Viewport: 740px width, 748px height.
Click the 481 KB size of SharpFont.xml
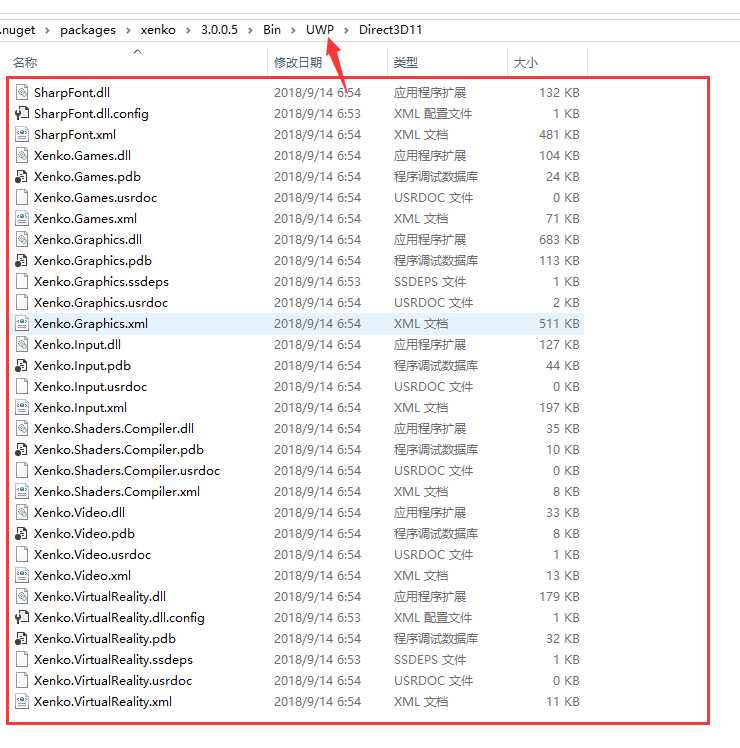coord(559,135)
